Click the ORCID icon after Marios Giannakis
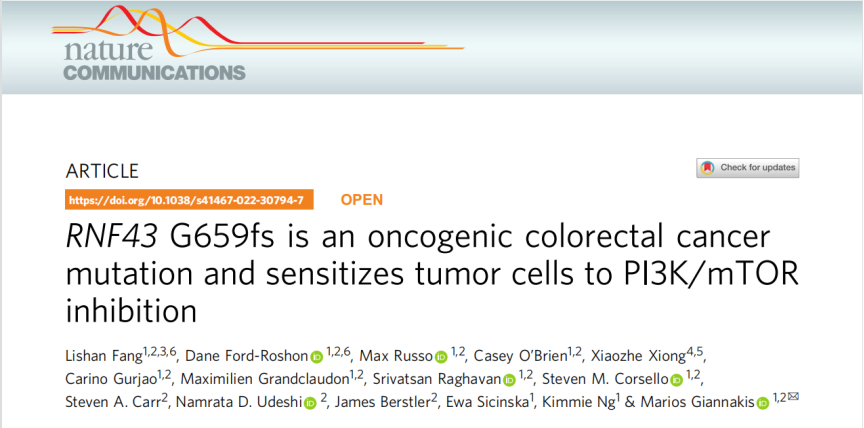 click(763, 403)
